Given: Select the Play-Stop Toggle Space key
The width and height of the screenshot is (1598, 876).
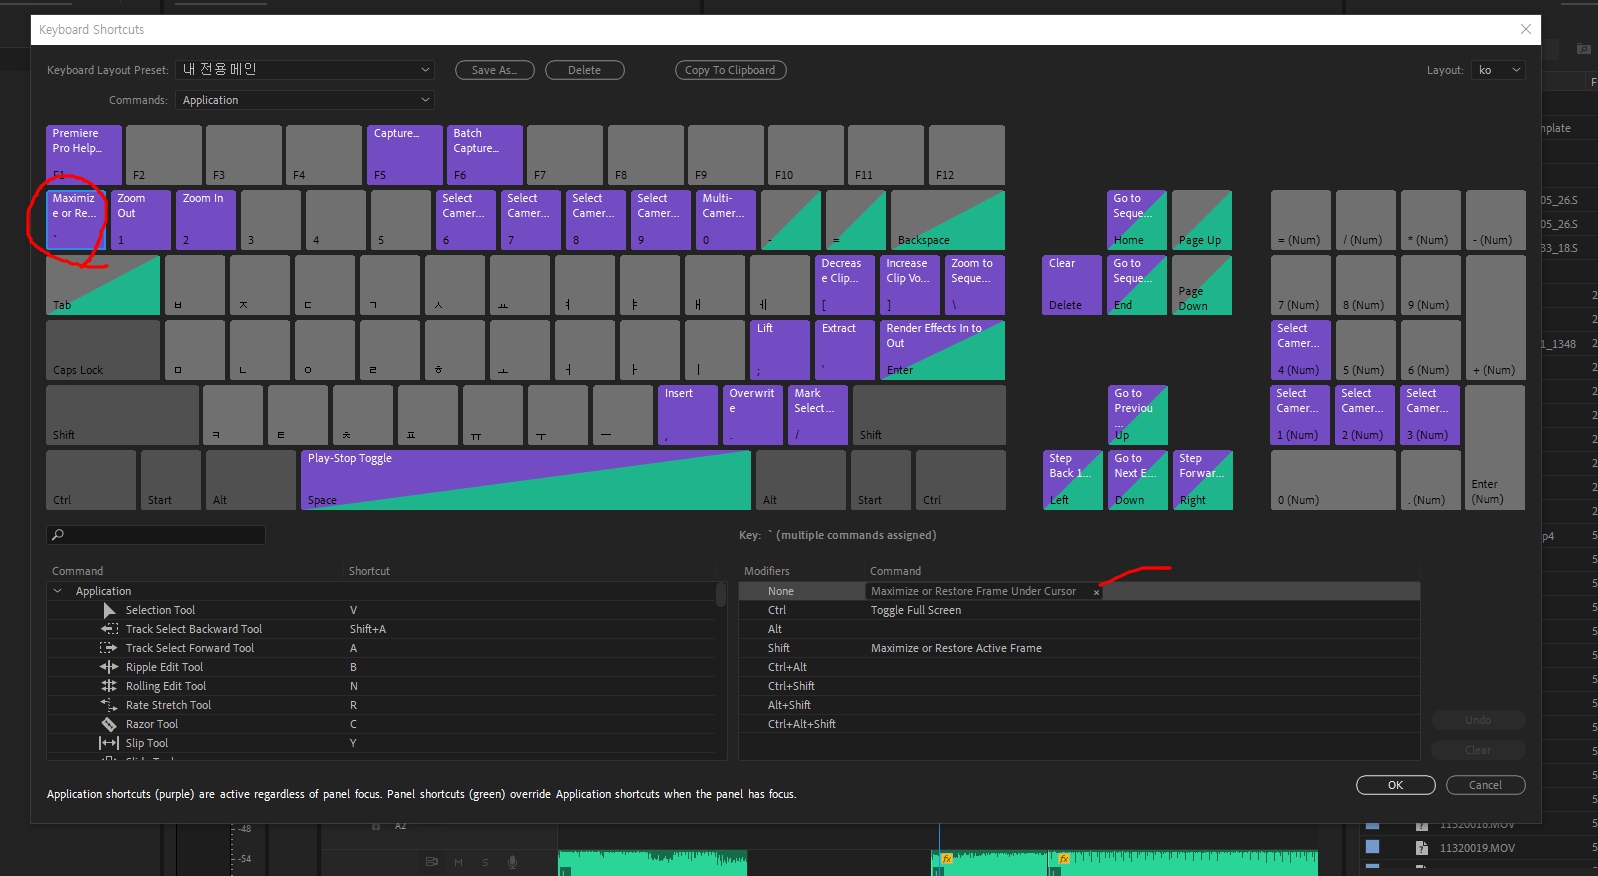Looking at the screenshot, I should [x=526, y=480].
